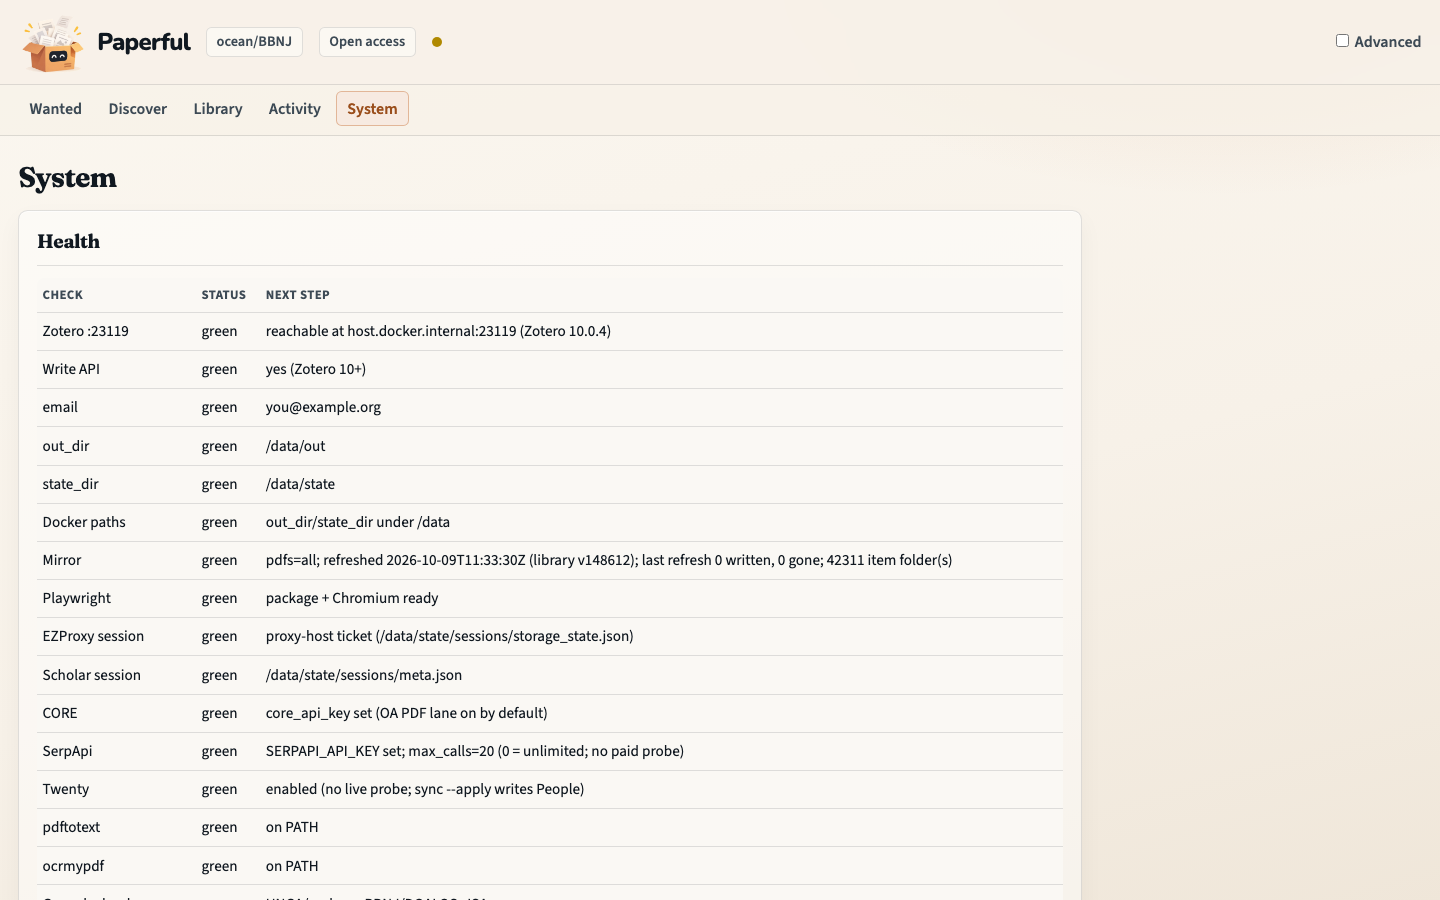This screenshot has height=900, width=1440.
Task: Select the pdftotext check label
Action: pos(71,827)
